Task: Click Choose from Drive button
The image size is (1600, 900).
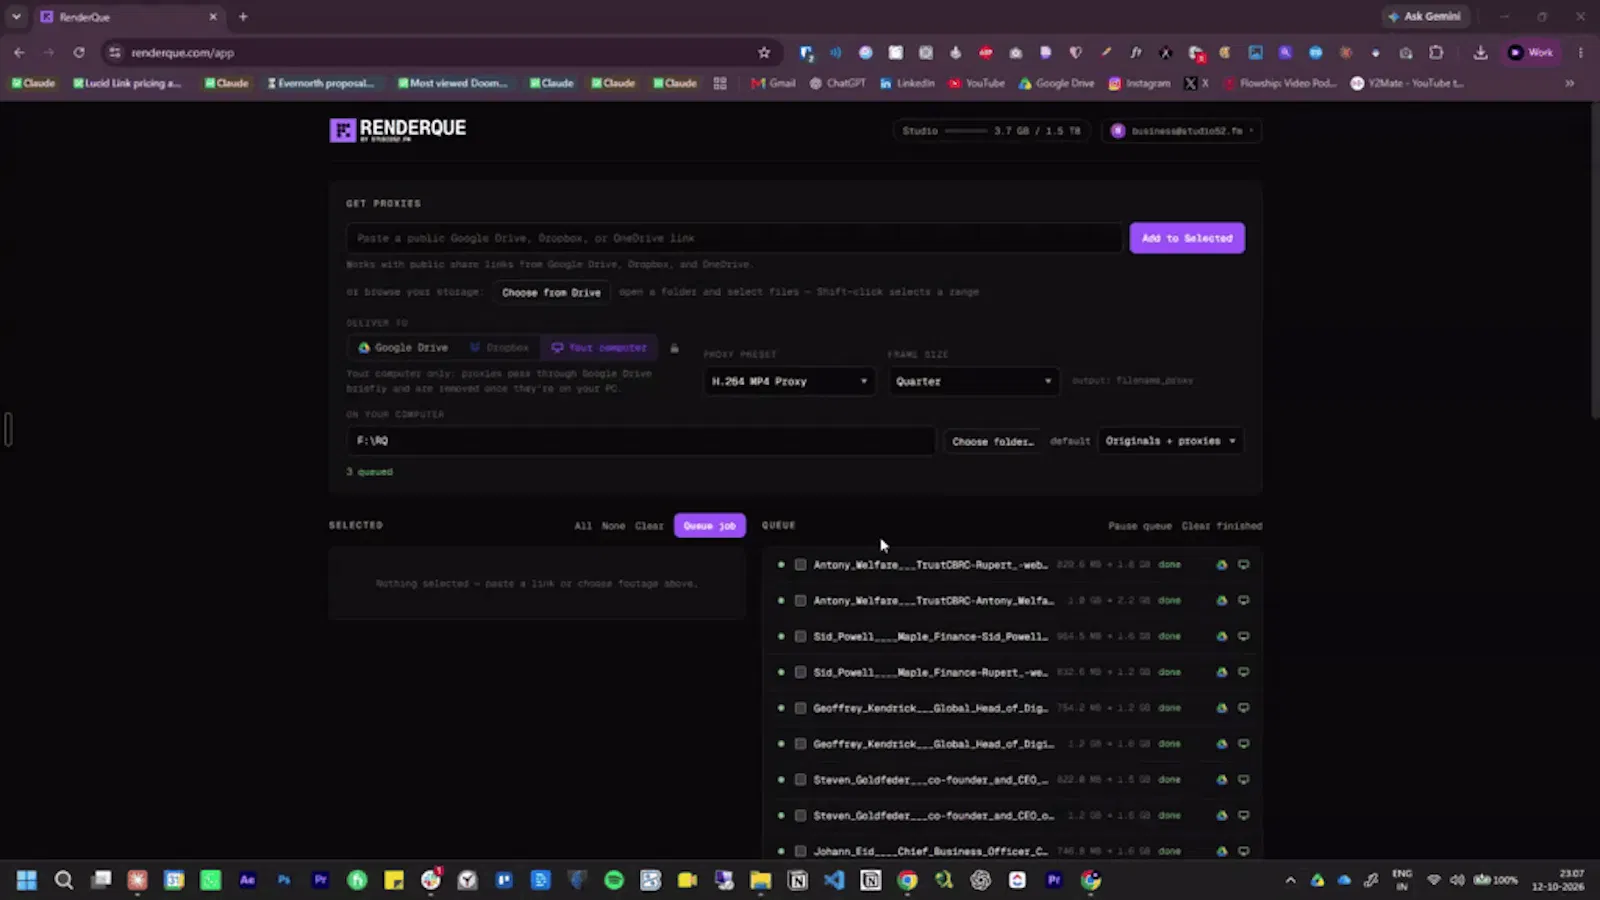Action: pos(551,293)
